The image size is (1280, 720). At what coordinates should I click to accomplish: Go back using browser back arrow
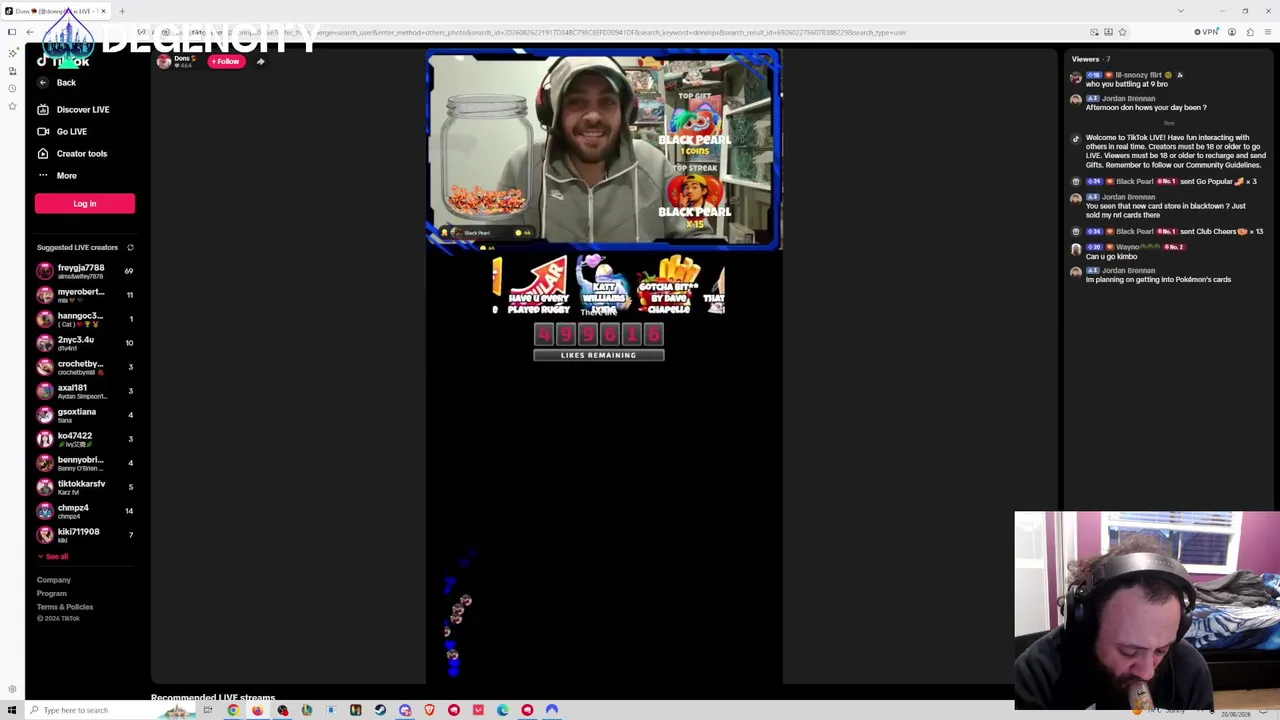(x=30, y=33)
